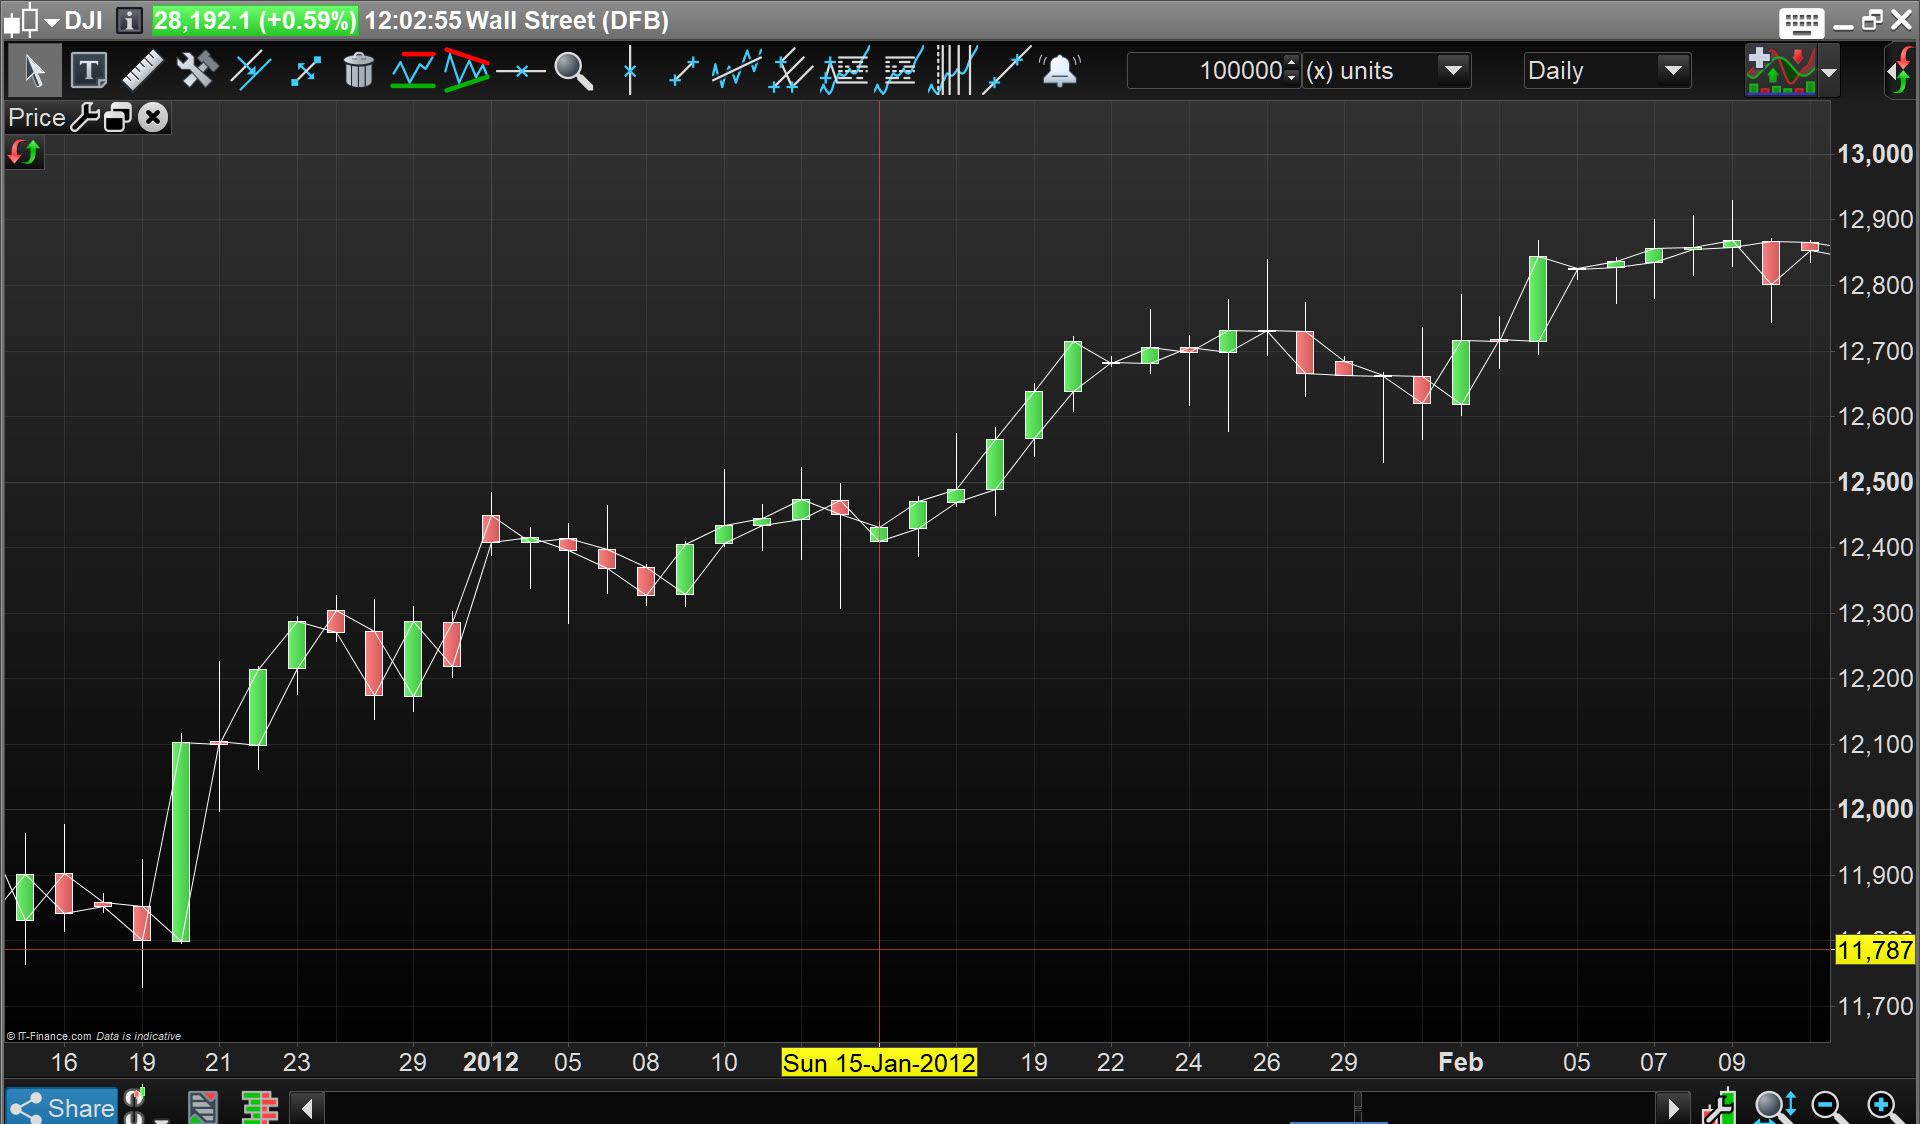1920x1124 pixels.
Task: Select the ruler measurement tool
Action: (142, 71)
